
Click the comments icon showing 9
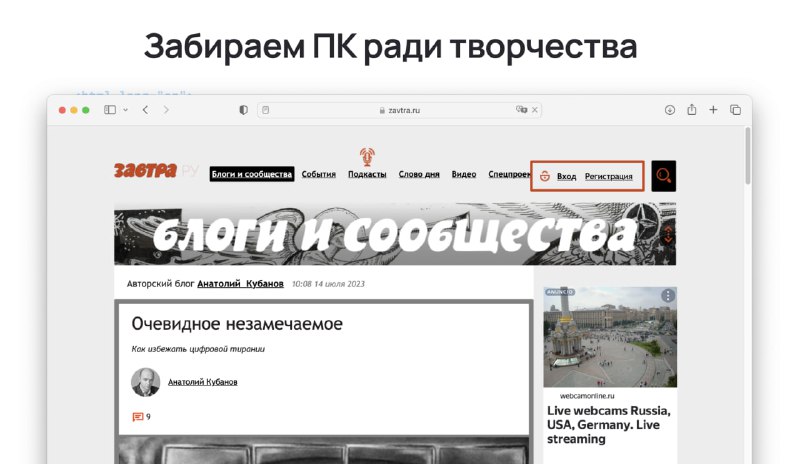point(138,417)
